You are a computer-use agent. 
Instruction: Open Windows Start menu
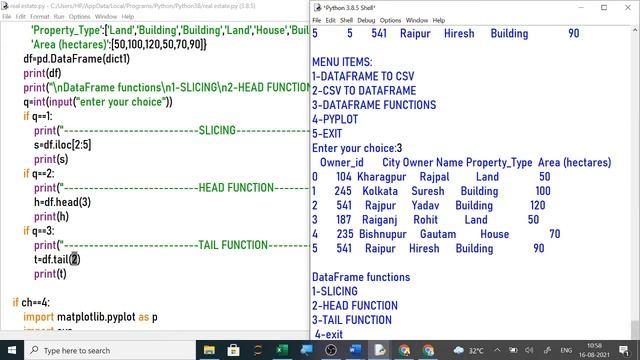click(x=12, y=350)
